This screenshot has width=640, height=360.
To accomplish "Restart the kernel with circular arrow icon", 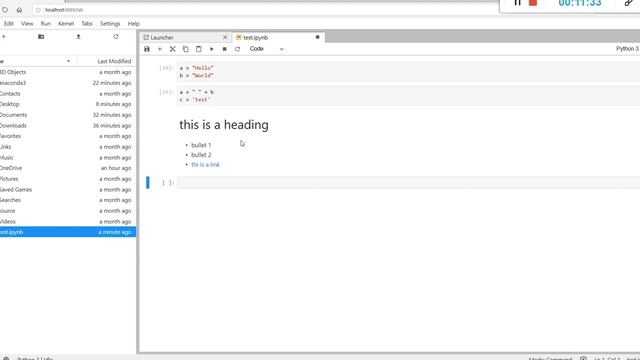I will 238,49.
